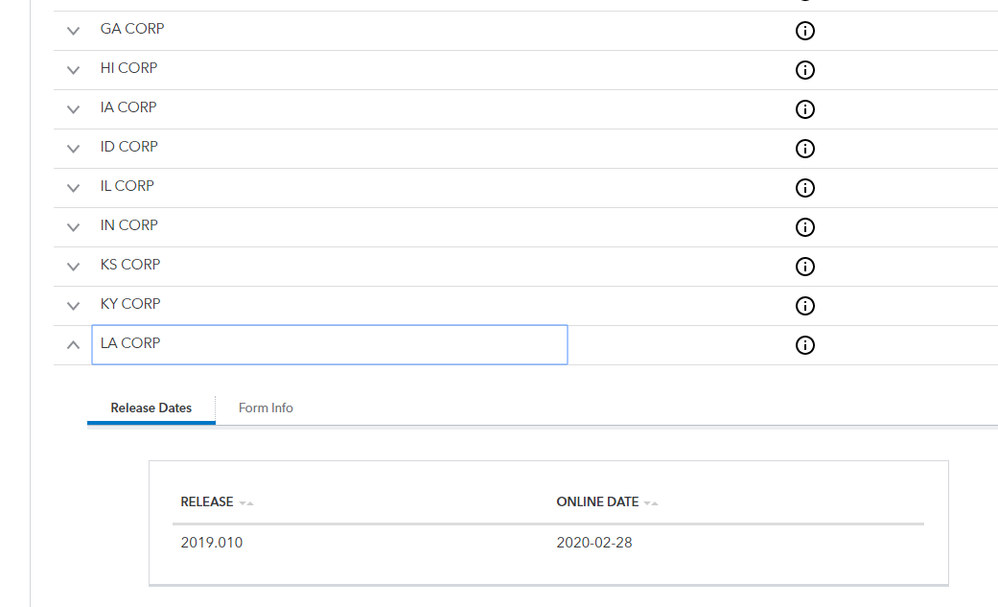
Task: Click info icon for KS CORP
Action: 804,267
